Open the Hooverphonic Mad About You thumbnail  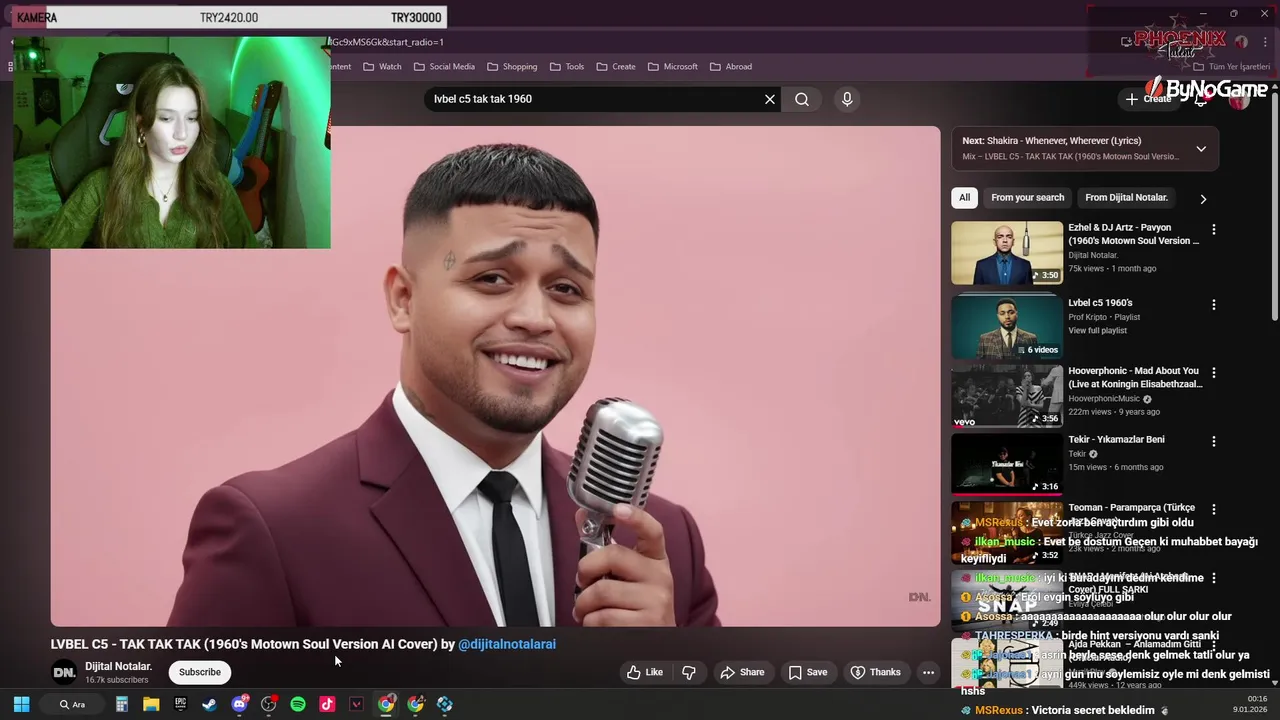point(1007,396)
